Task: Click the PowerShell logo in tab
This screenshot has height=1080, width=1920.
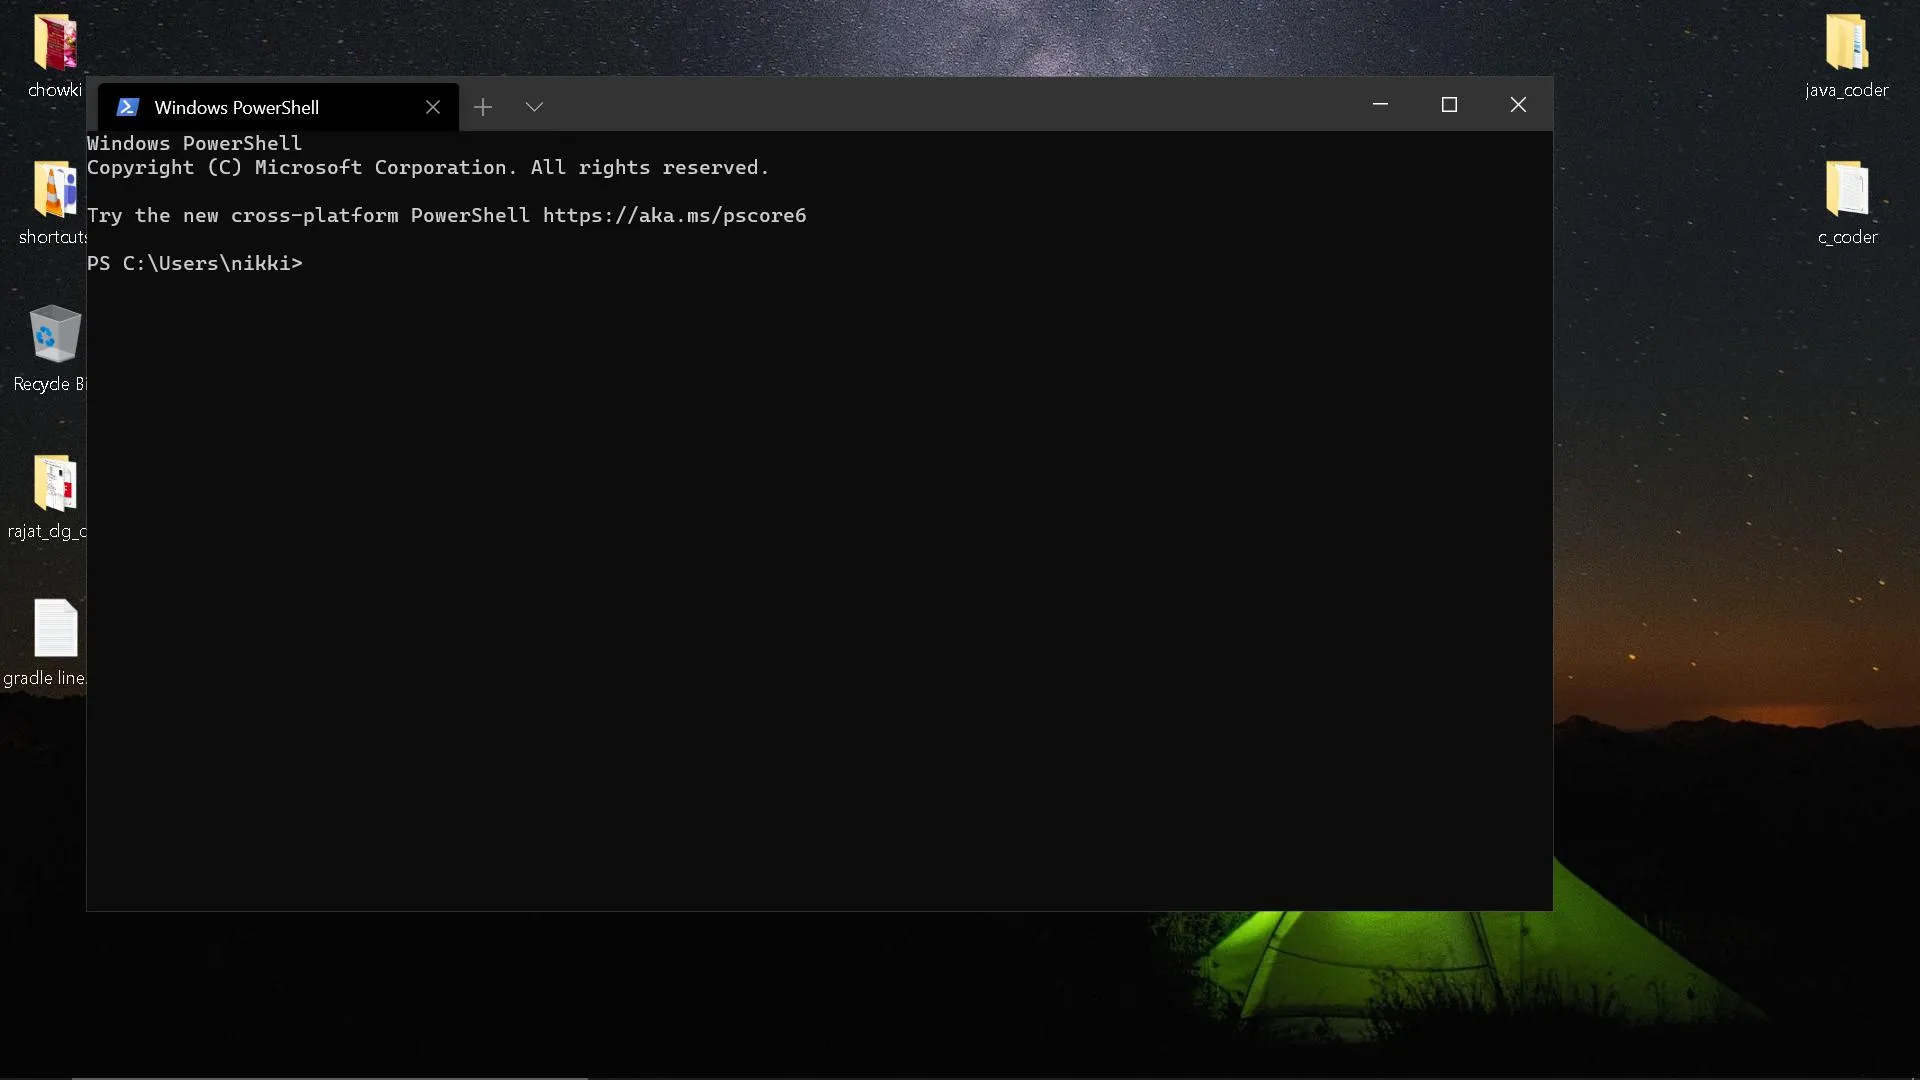Action: [x=127, y=107]
